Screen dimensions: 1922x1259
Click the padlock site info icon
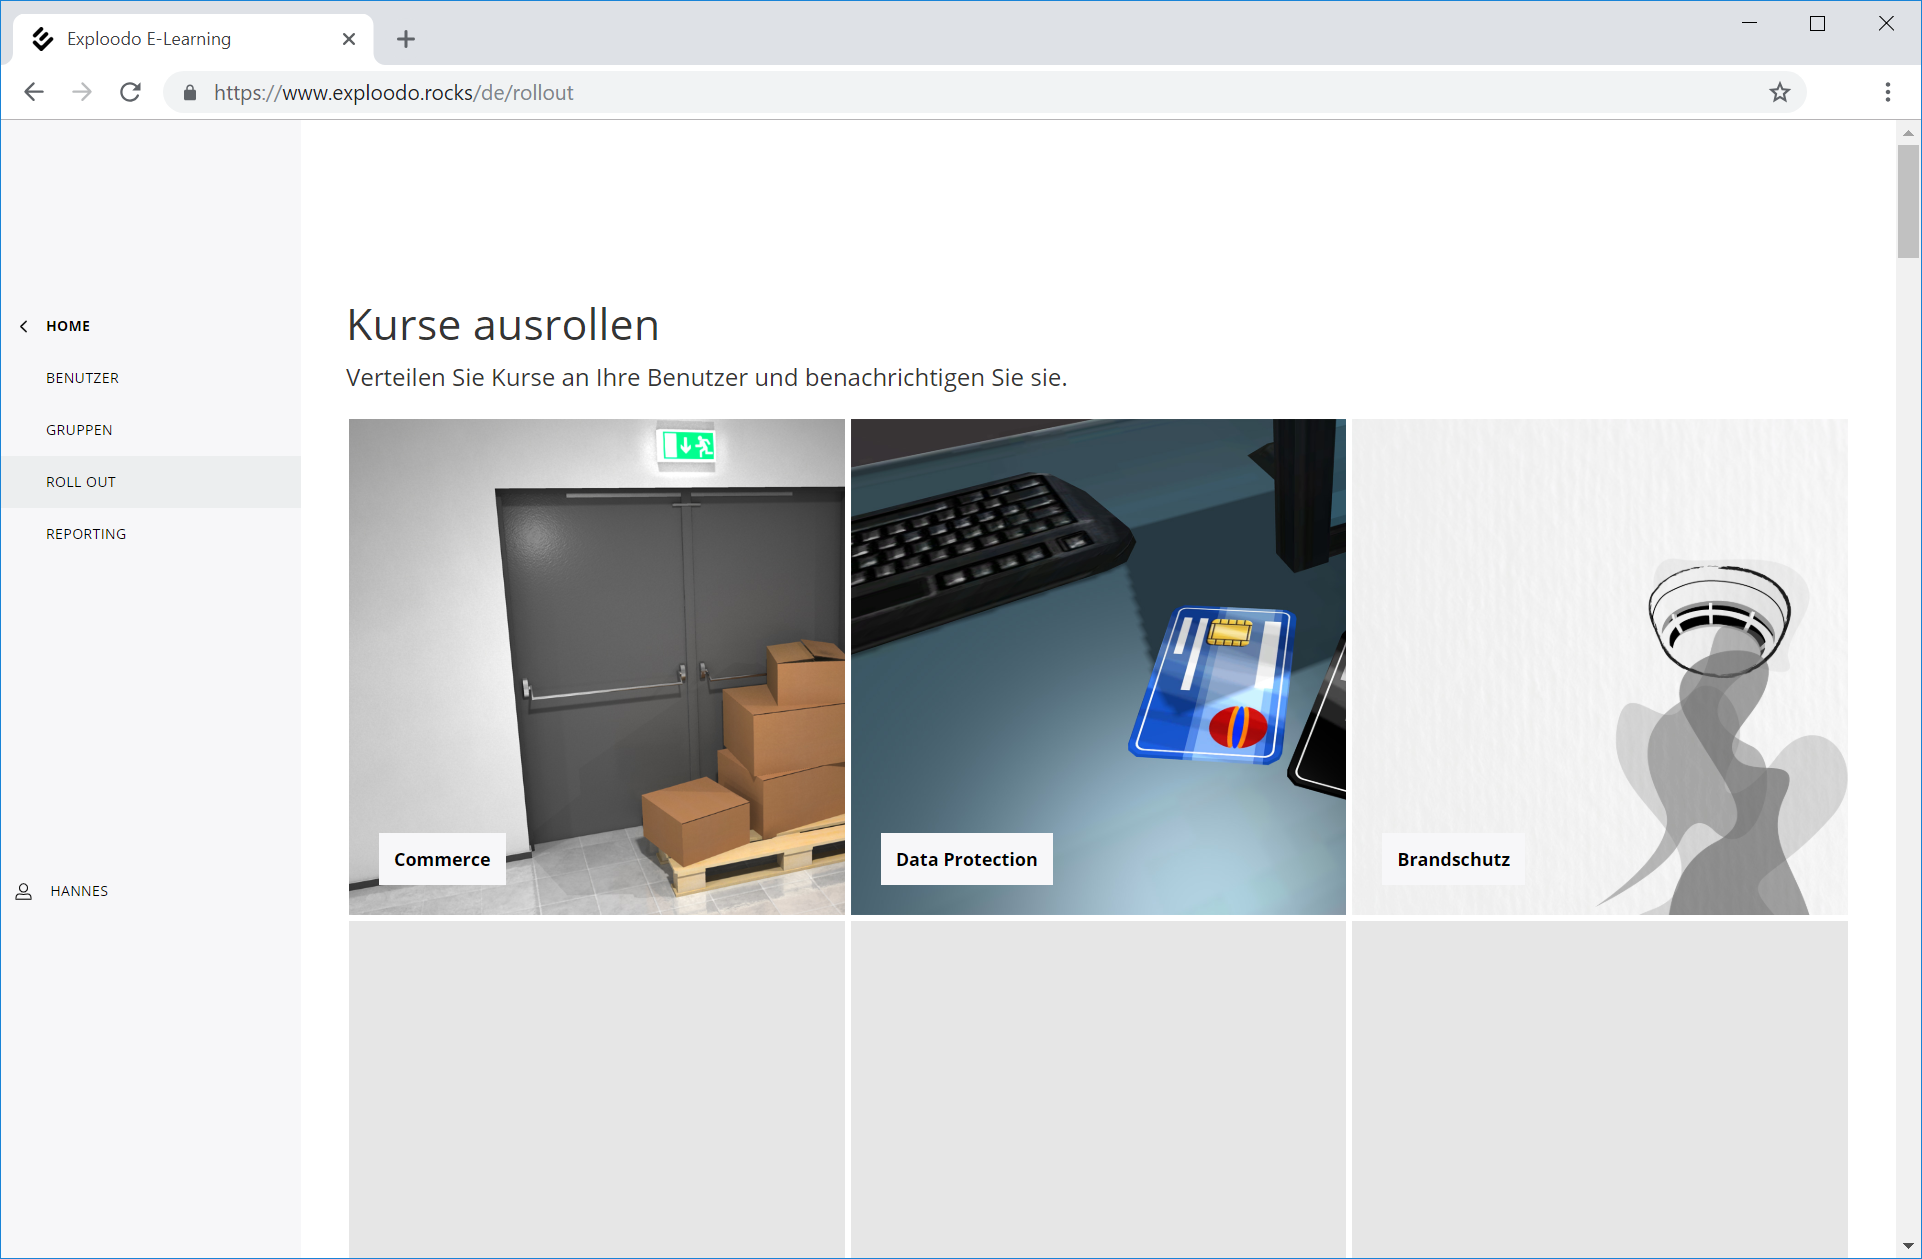tap(190, 93)
